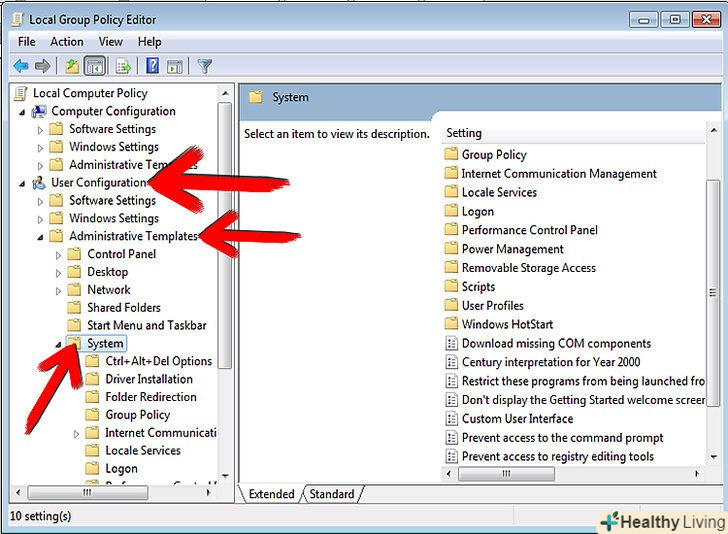Collapse the User Configuration node
This screenshot has width=728, height=534.
tap(22, 184)
